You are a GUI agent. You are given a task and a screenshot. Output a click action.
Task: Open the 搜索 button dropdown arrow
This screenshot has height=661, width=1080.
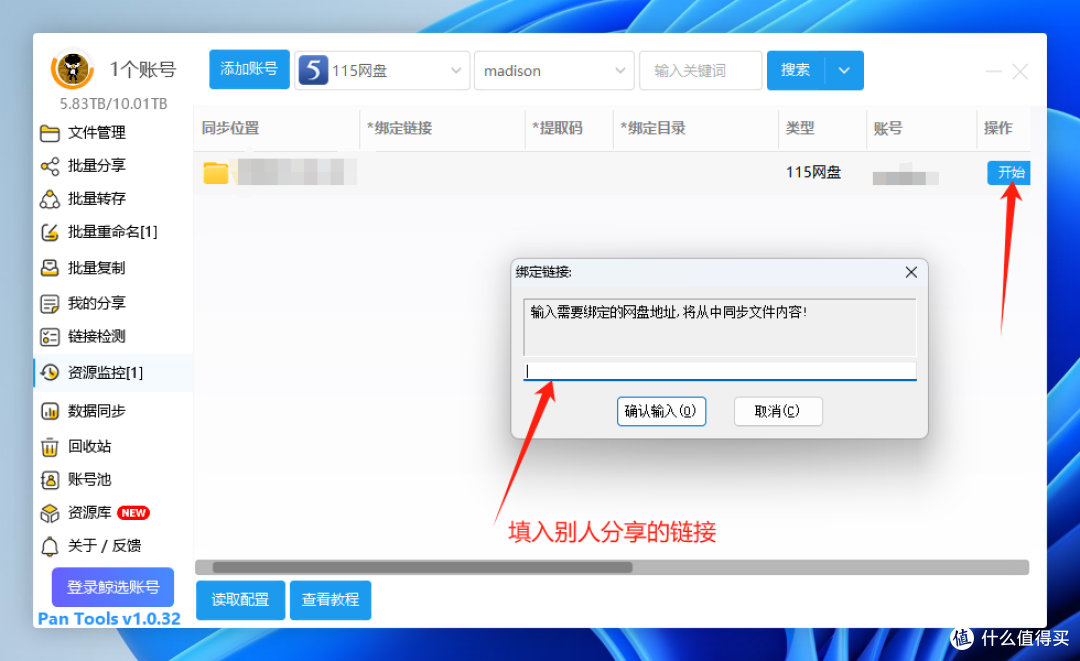[x=844, y=70]
